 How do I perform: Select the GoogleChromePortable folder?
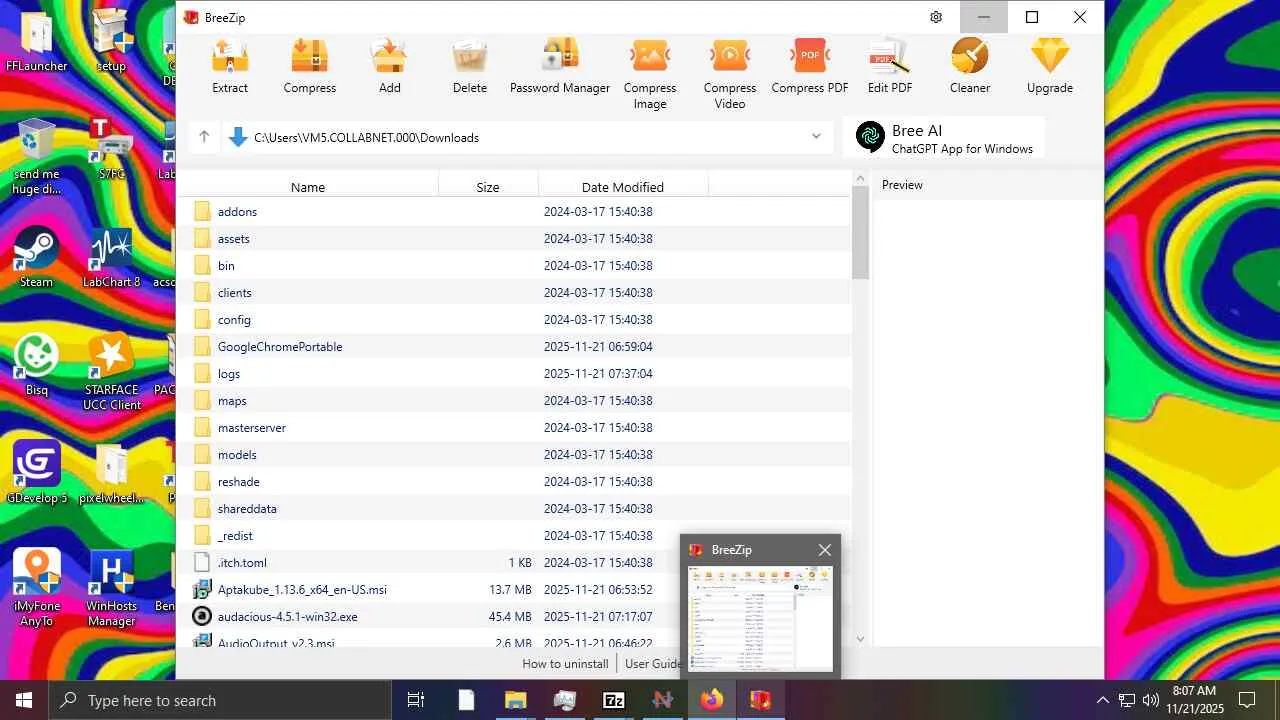(x=515, y=347)
